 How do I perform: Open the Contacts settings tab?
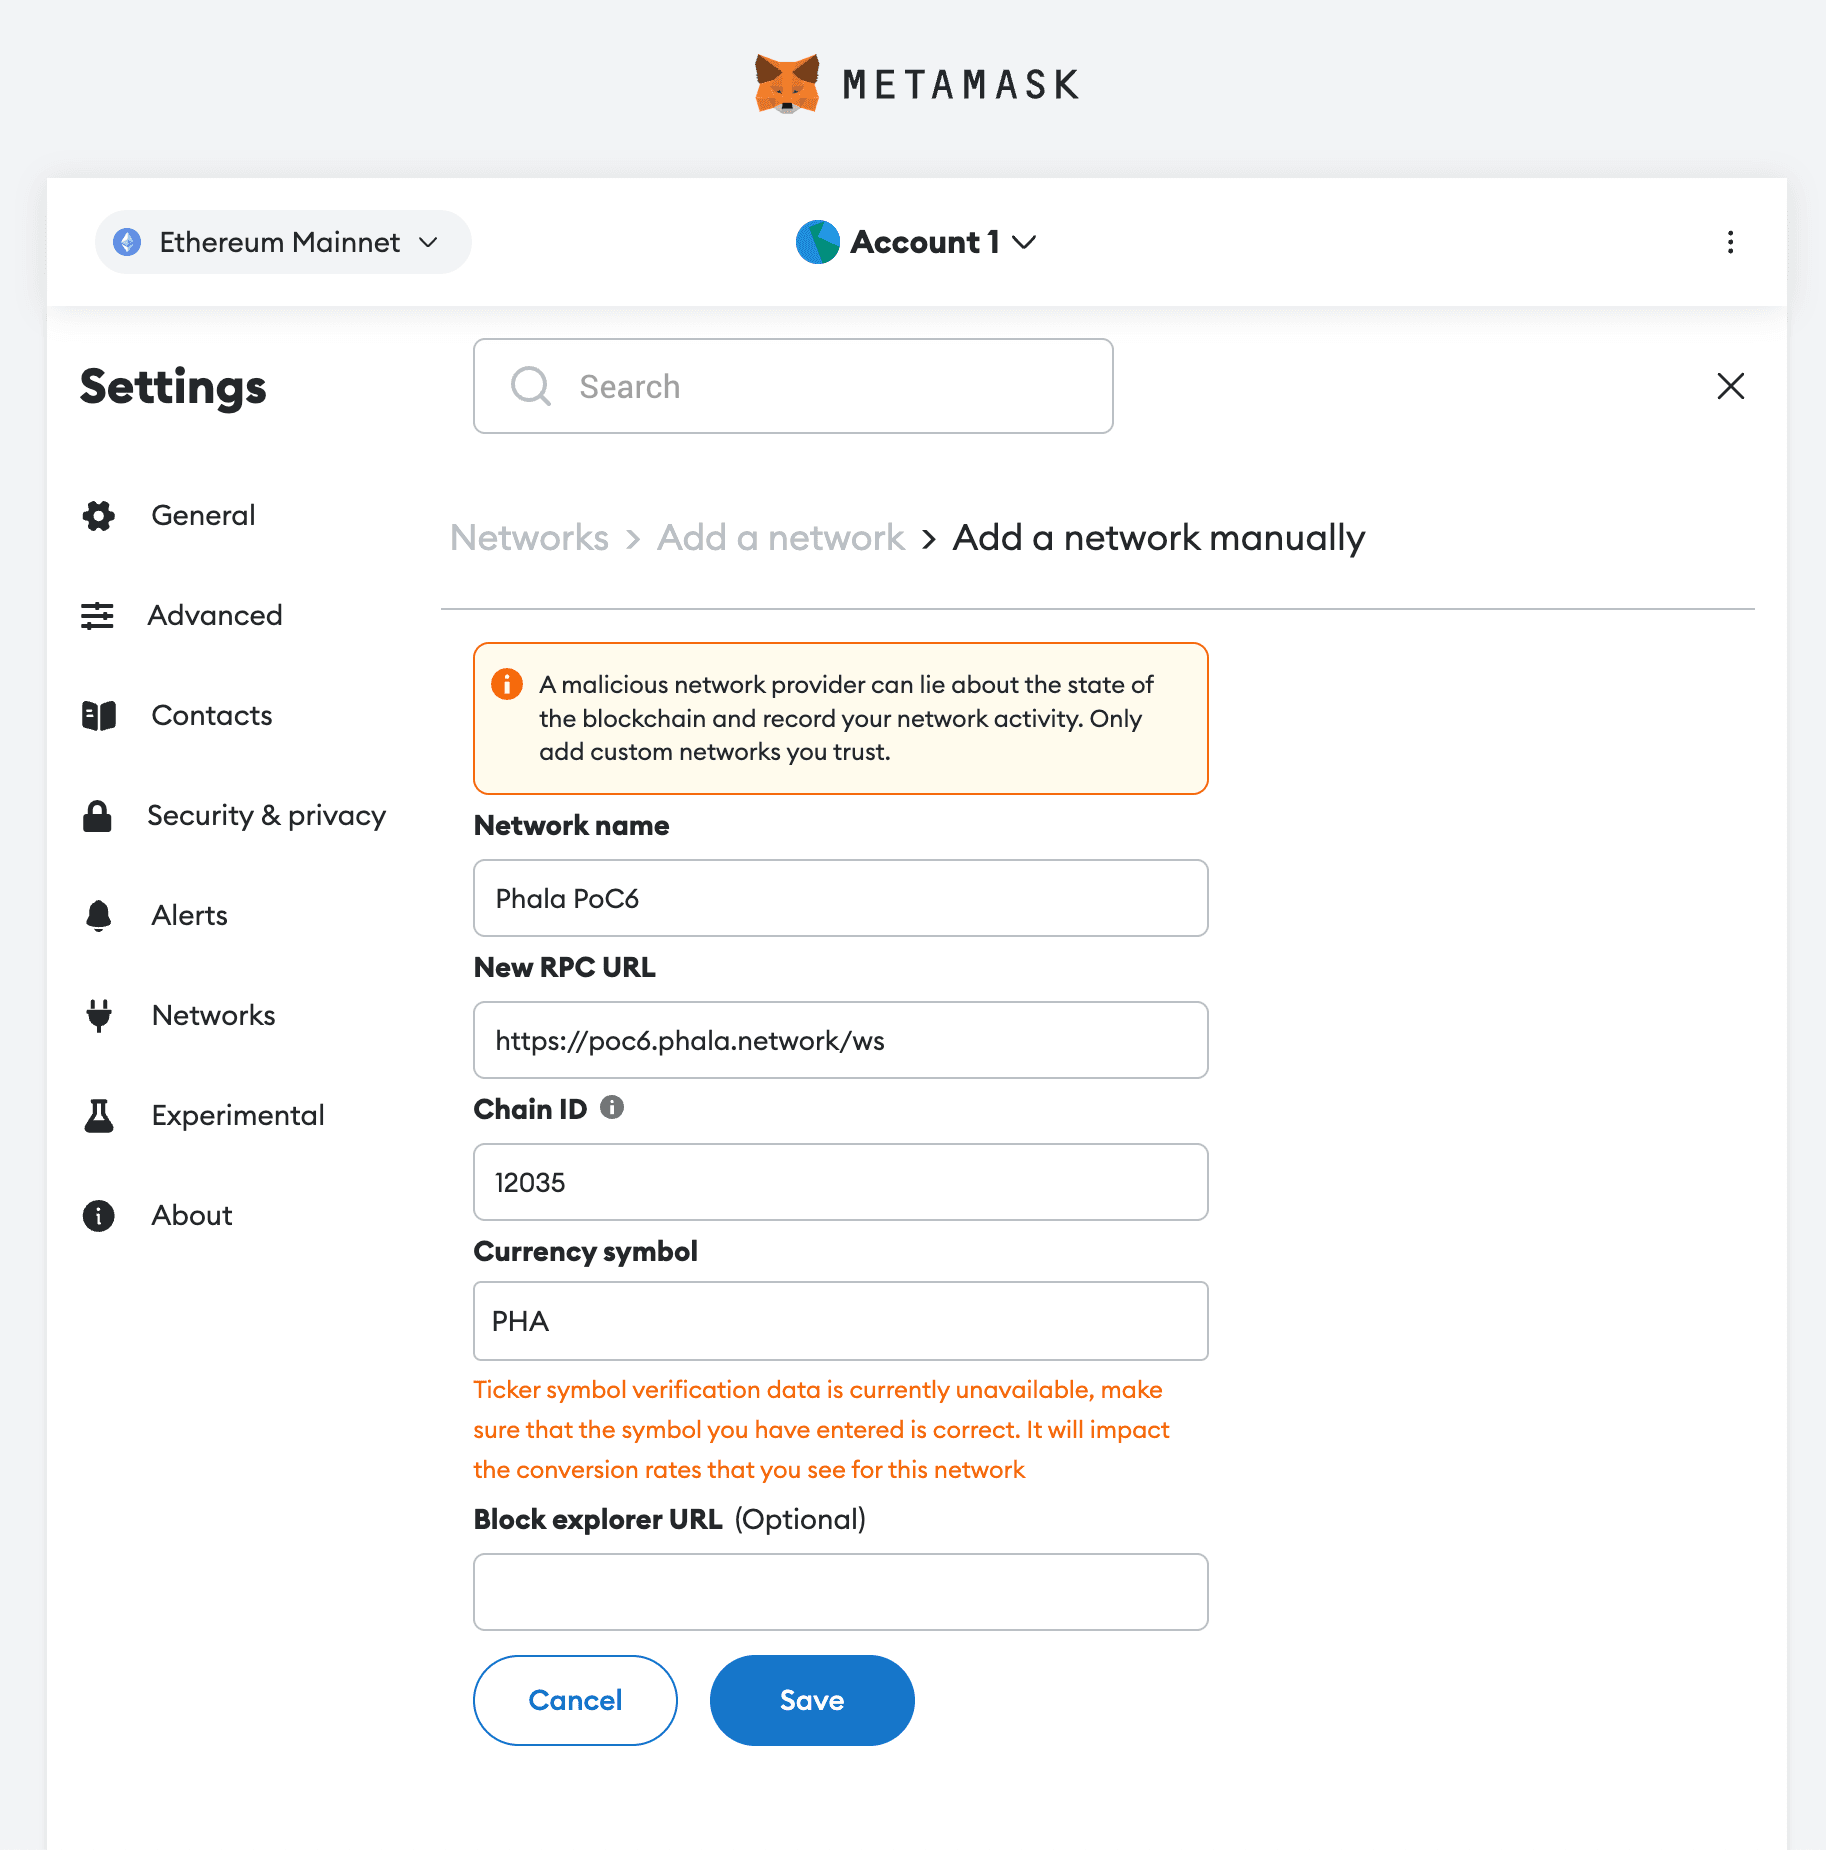(211, 716)
